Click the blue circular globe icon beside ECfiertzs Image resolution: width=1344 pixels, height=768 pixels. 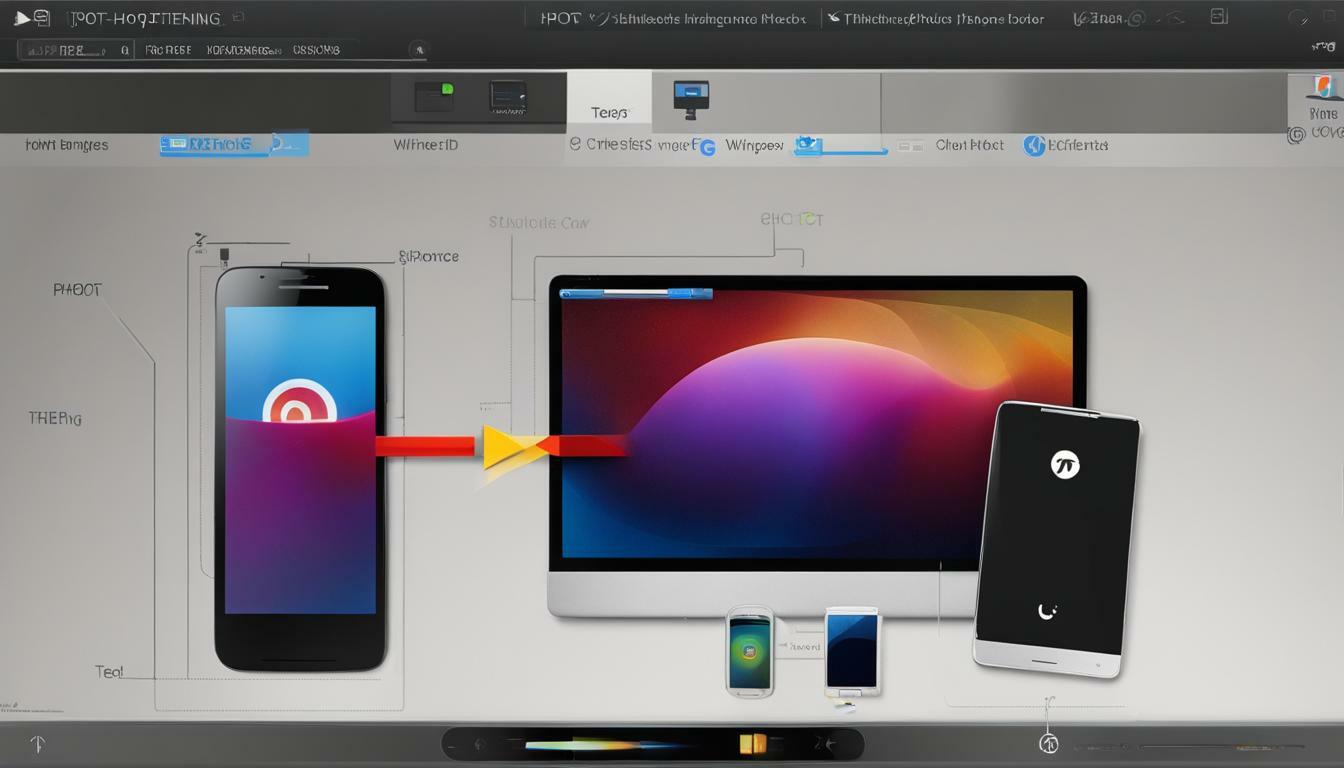tap(1033, 145)
